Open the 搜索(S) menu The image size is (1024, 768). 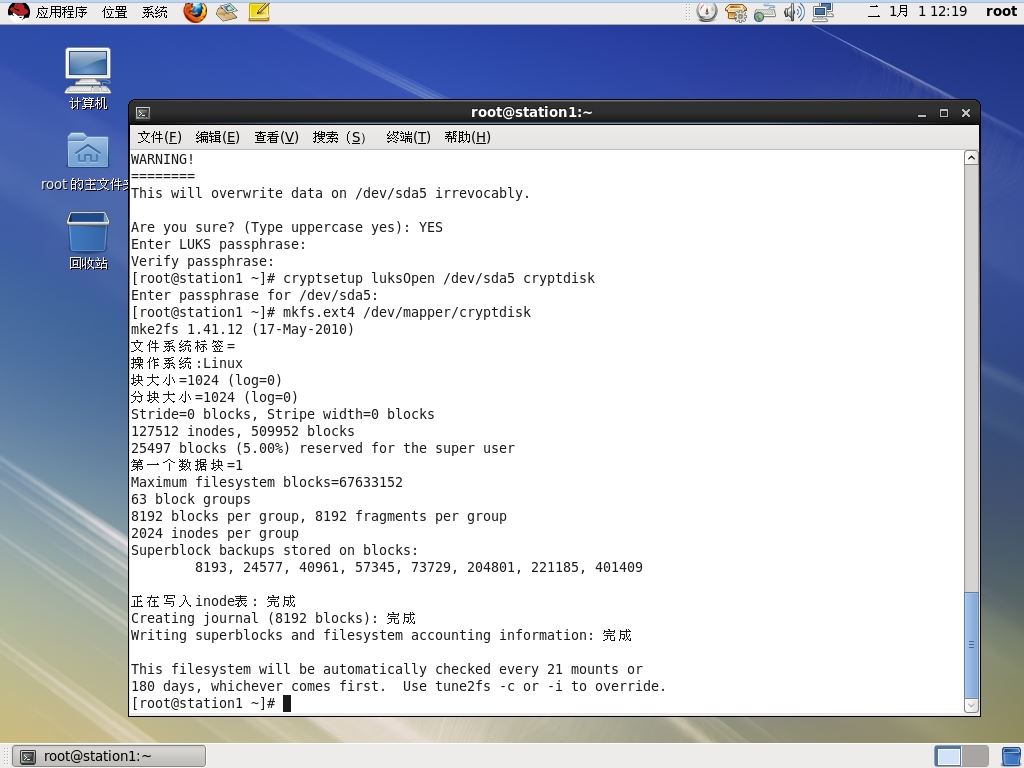tap(339, 137)
